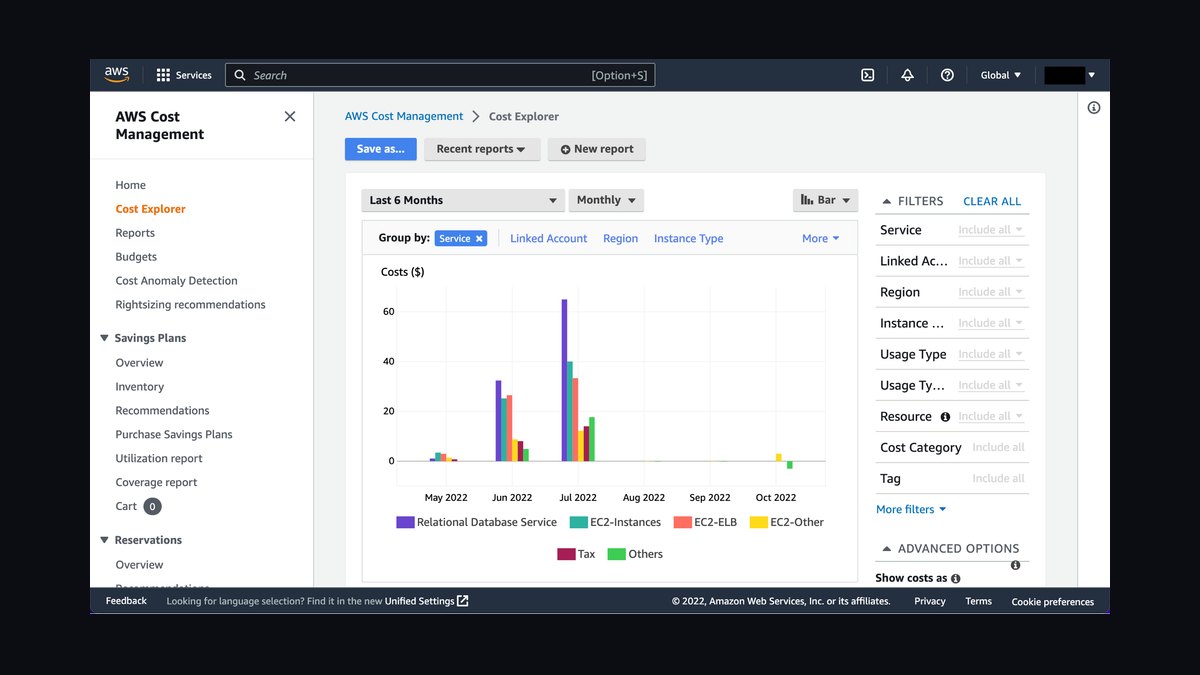Collapse the Reservations section
Screen dimensions: 1200x675
(104, 540)
